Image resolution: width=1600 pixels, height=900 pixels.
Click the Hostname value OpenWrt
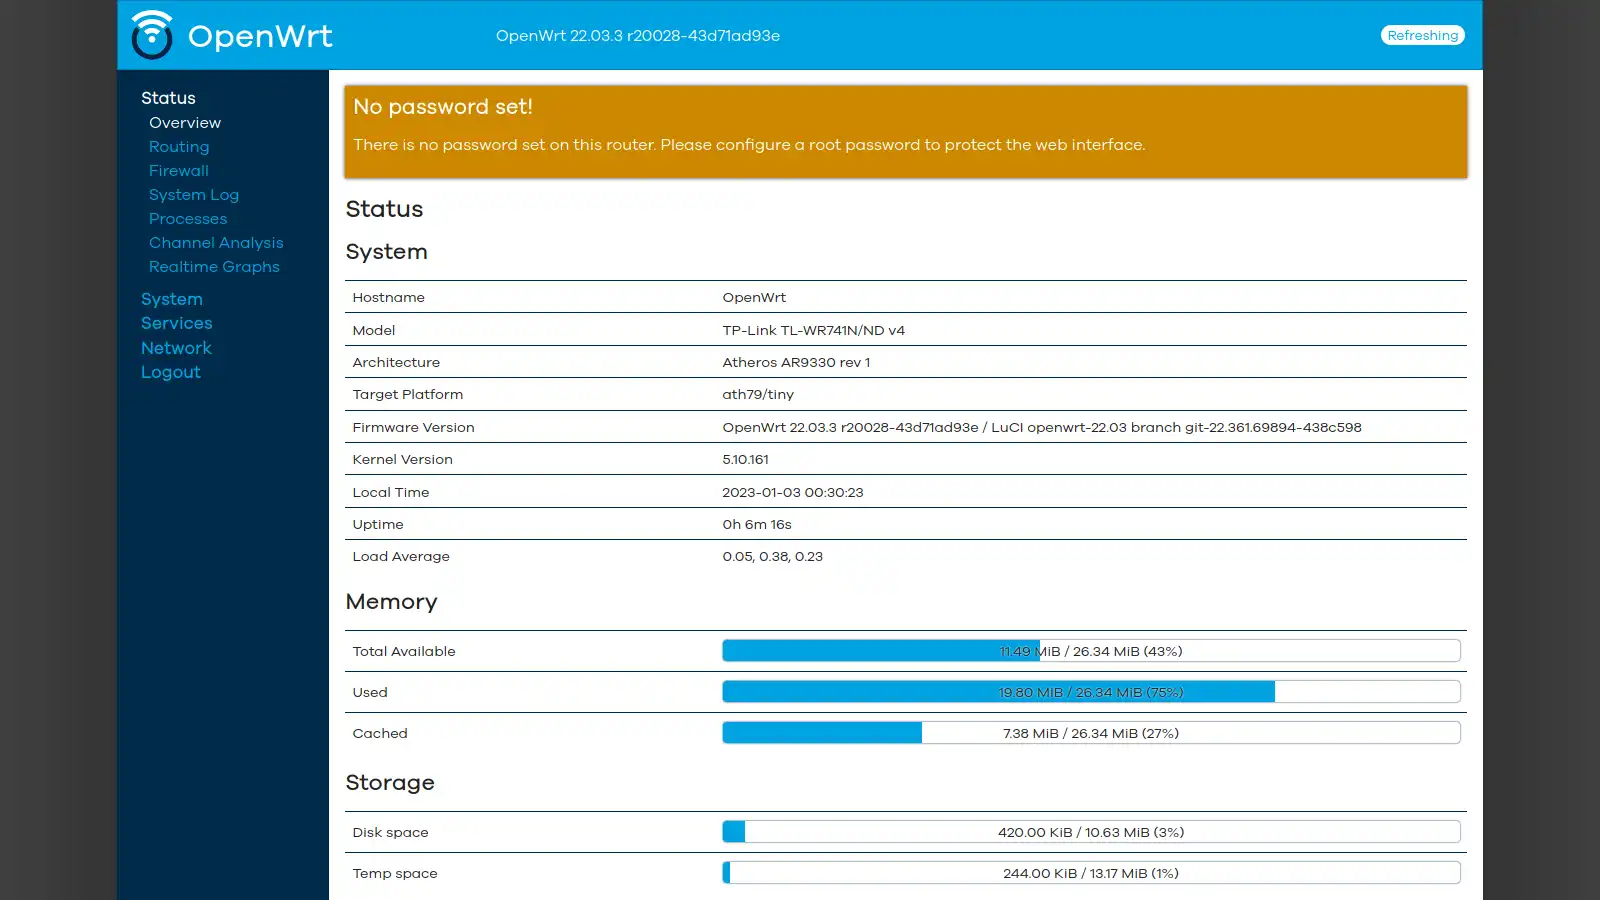pos(754,296)
